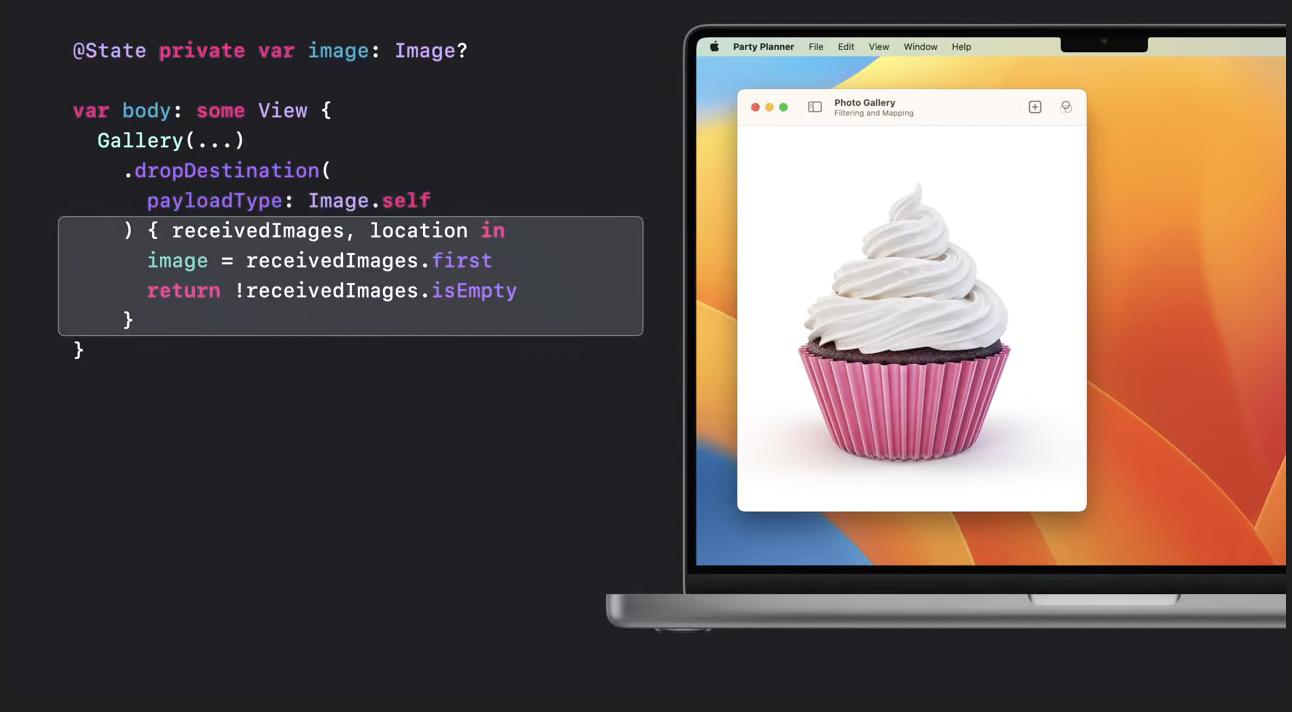Open the filters overlapping-circles icon
Screen dimensions: 1292x712
click(1066, 107)
